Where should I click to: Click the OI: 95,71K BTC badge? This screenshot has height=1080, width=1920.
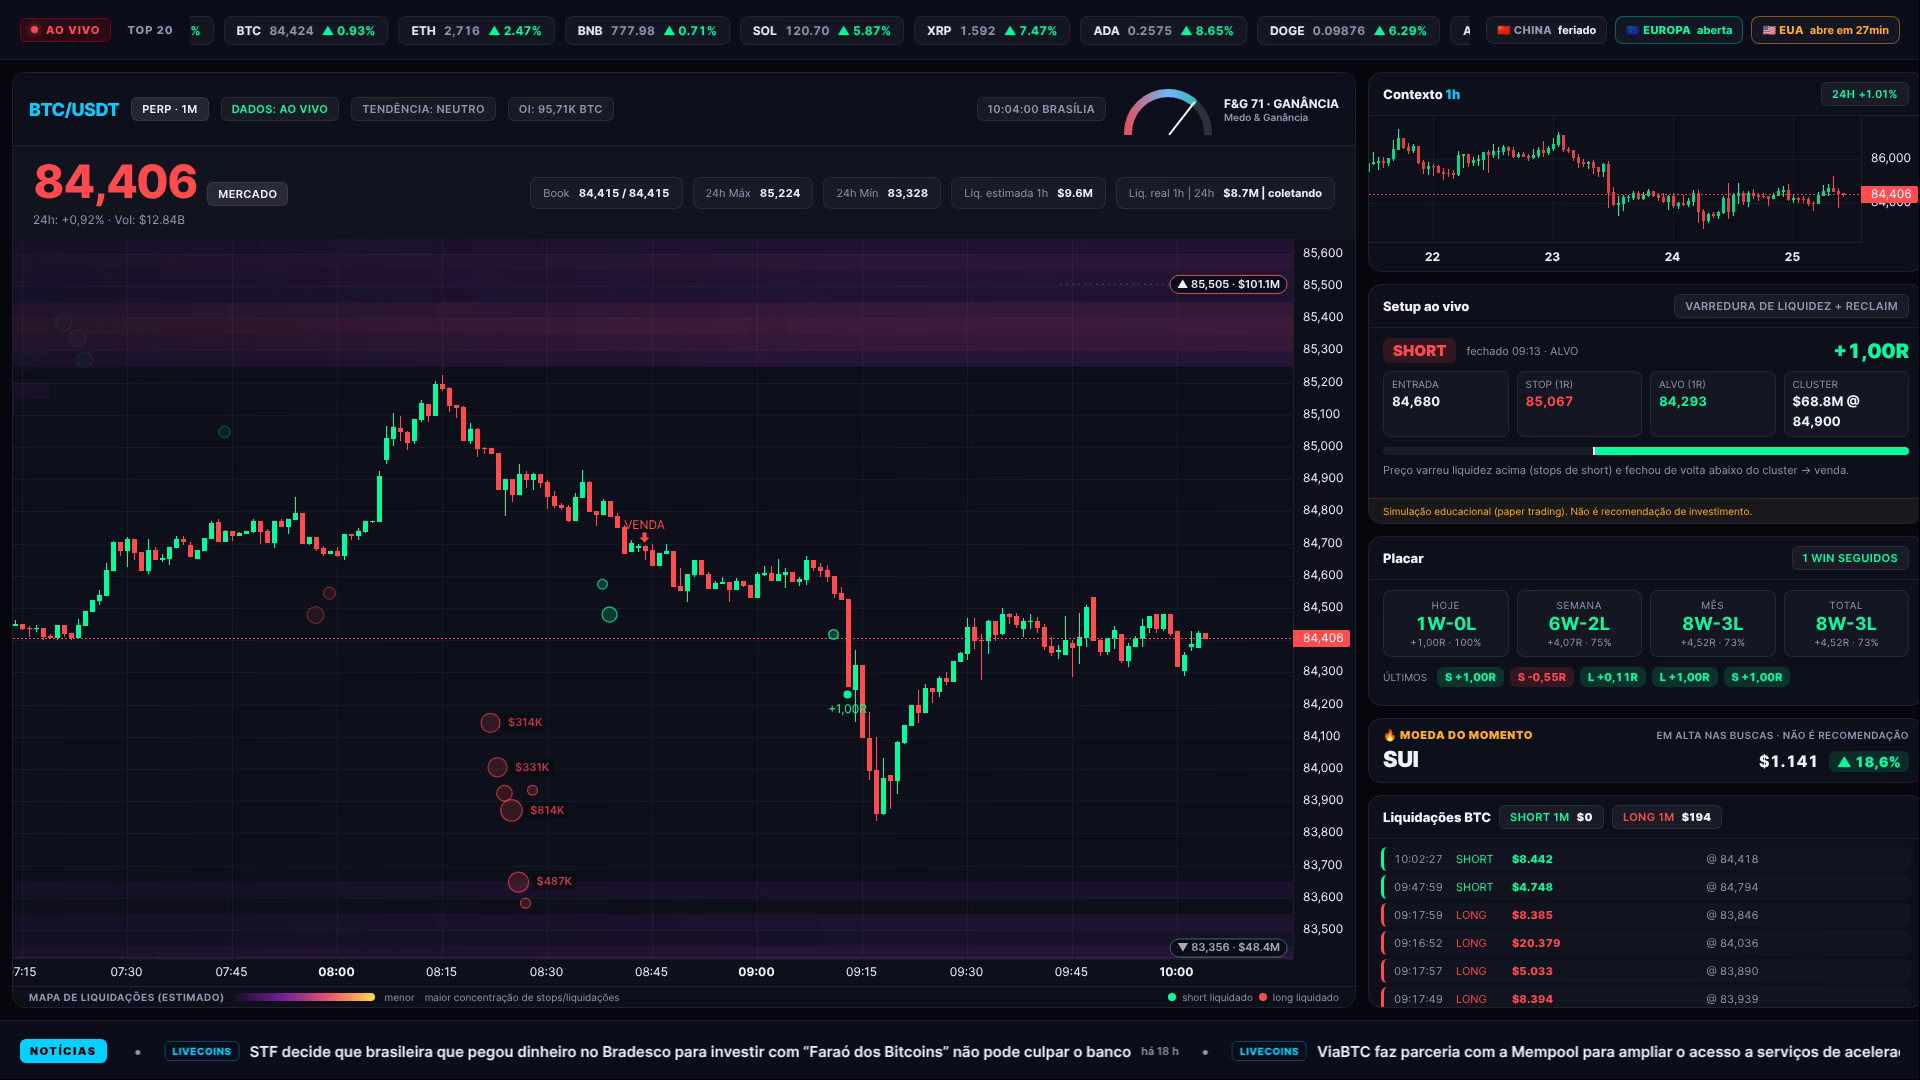point(560,109)
